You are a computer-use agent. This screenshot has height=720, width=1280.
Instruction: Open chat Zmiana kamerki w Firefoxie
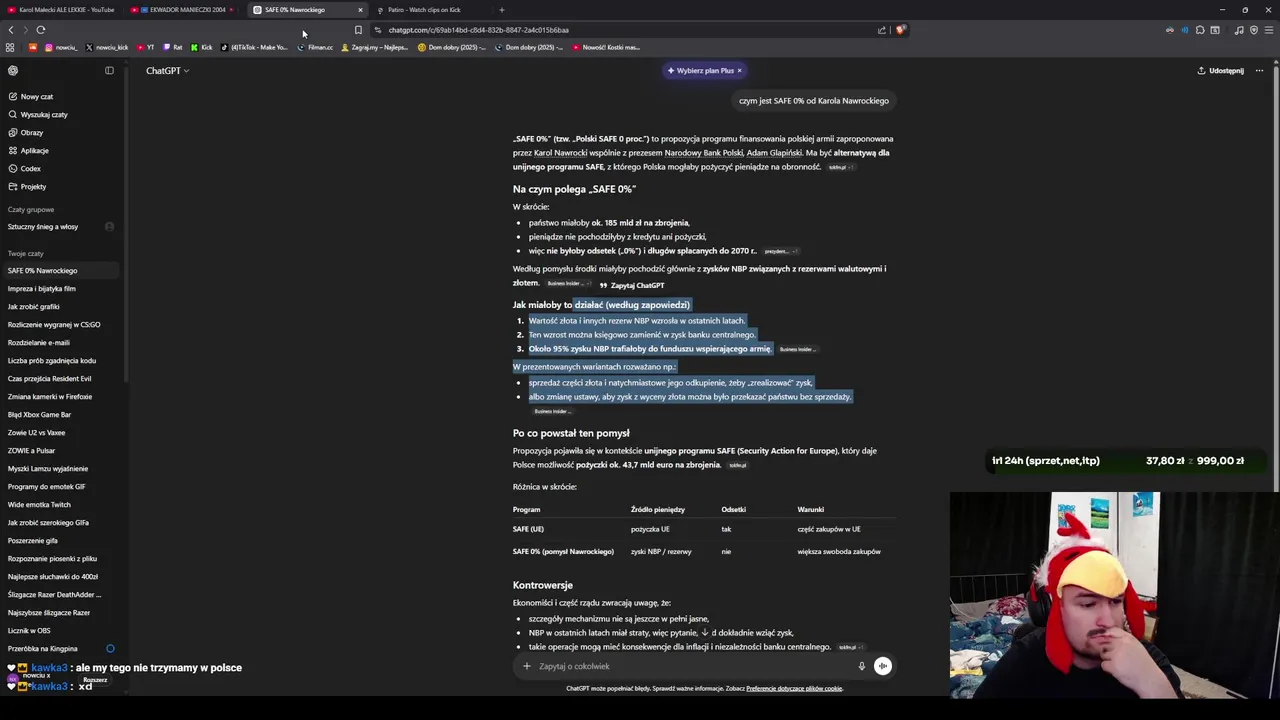click(x=60, y=397)
